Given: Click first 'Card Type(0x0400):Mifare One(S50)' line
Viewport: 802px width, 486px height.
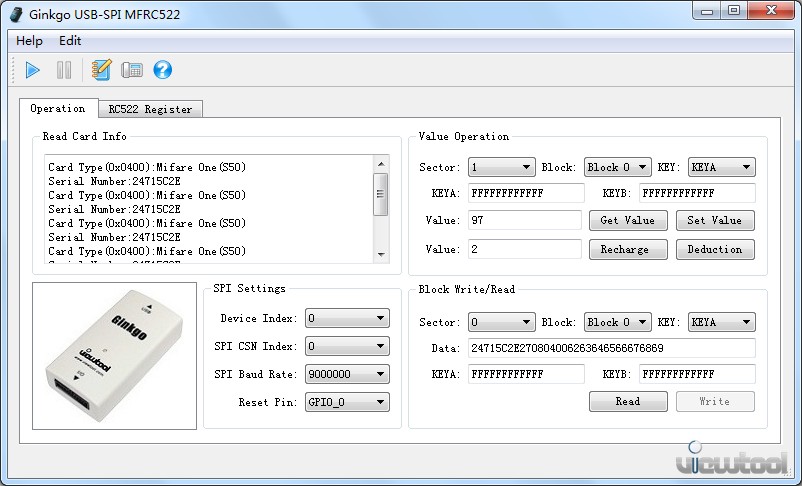Looking at the screenshot, I should pyautogui.click(x=147, y=167).
